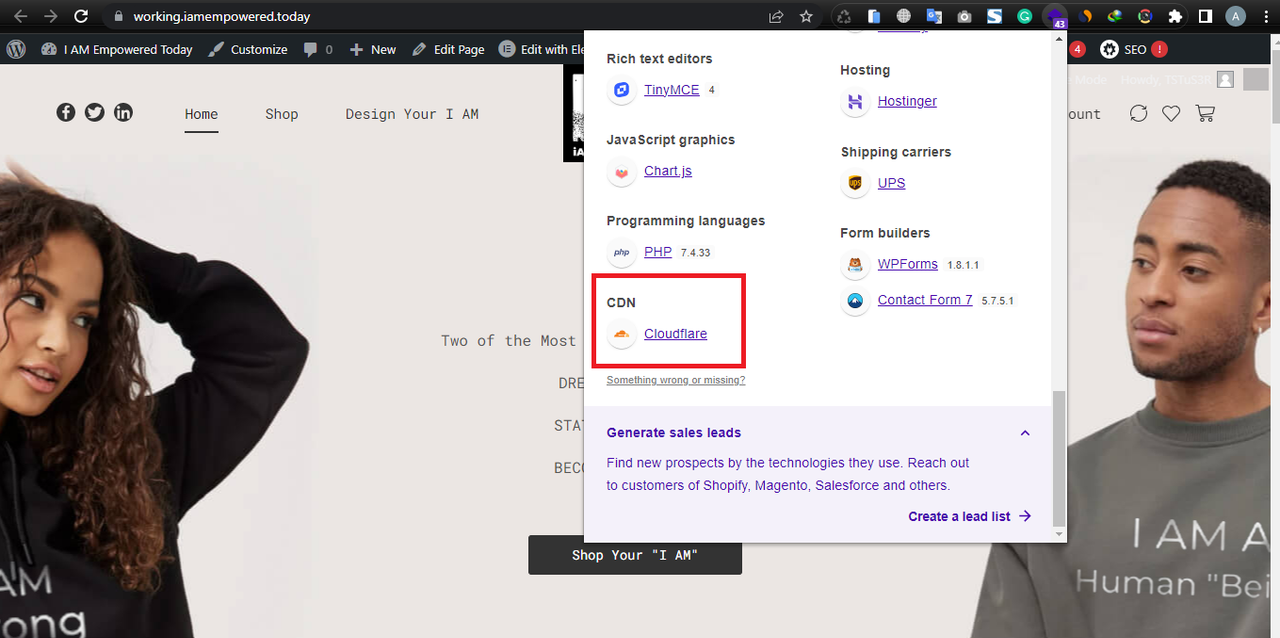Click the compare refresh icon in site header

(1138, 114)
